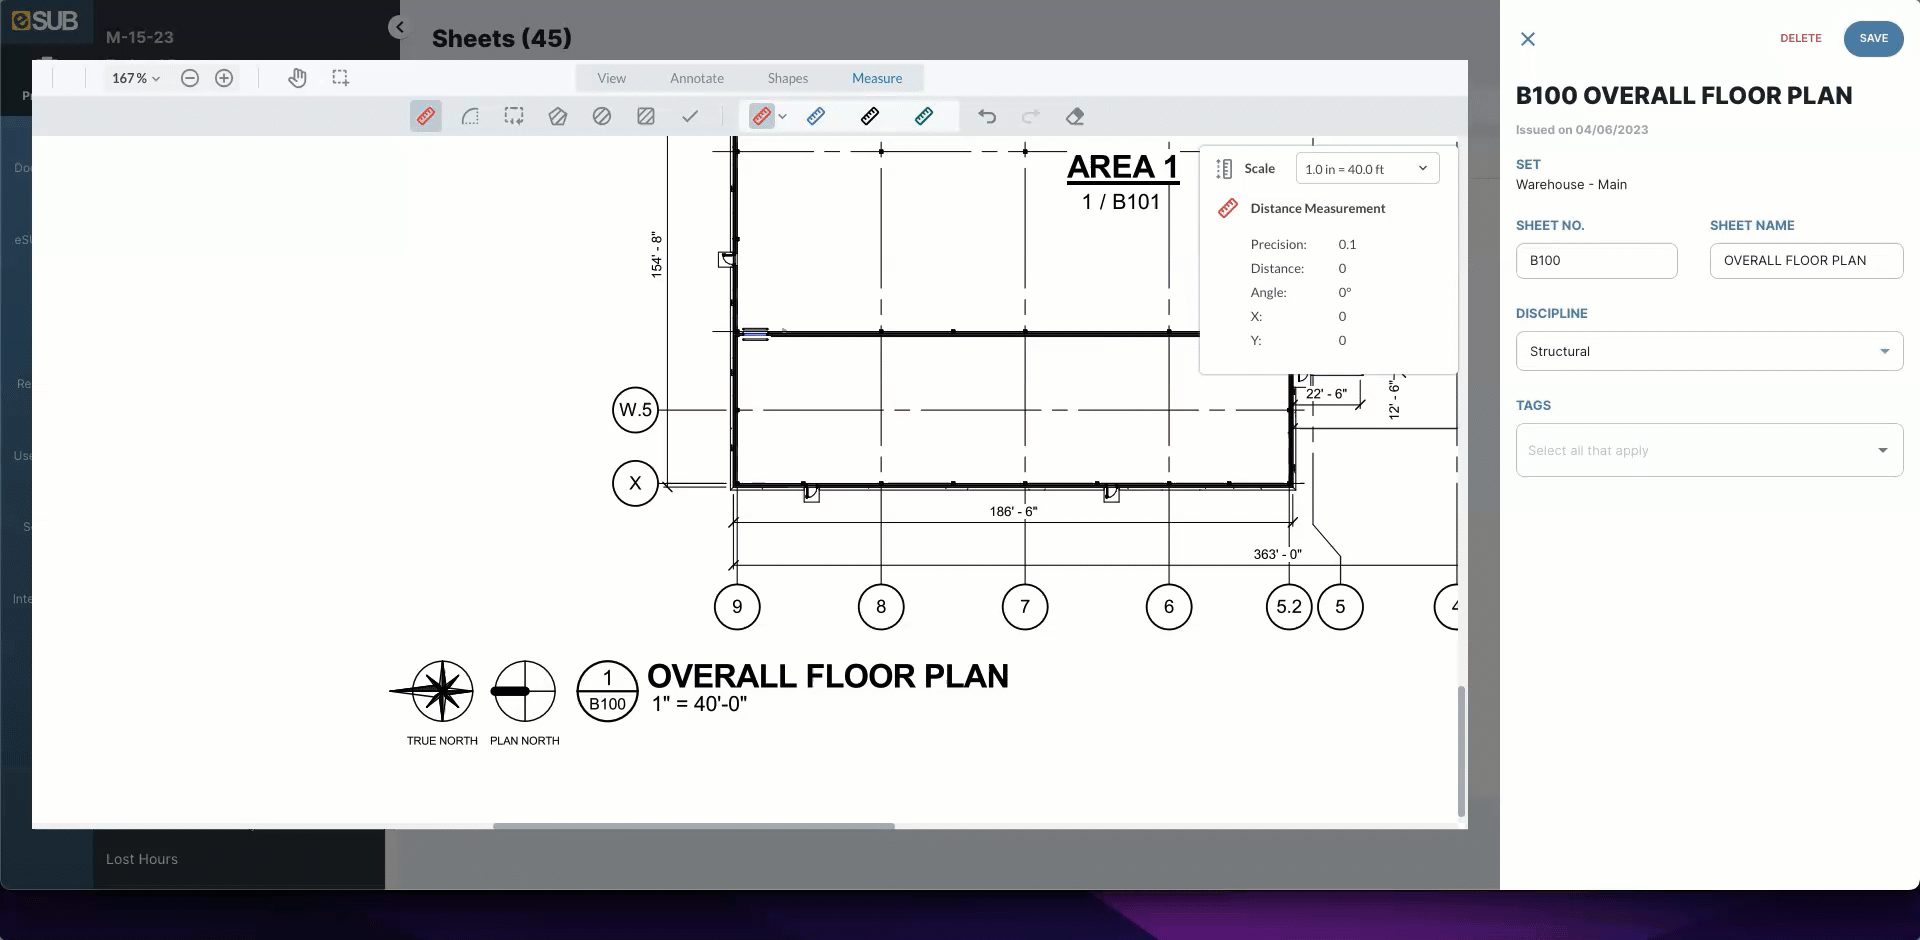Click grid bubble W.5 on the plan
The width and height of the screenshot is (1920, 940).
coord(635,410)
